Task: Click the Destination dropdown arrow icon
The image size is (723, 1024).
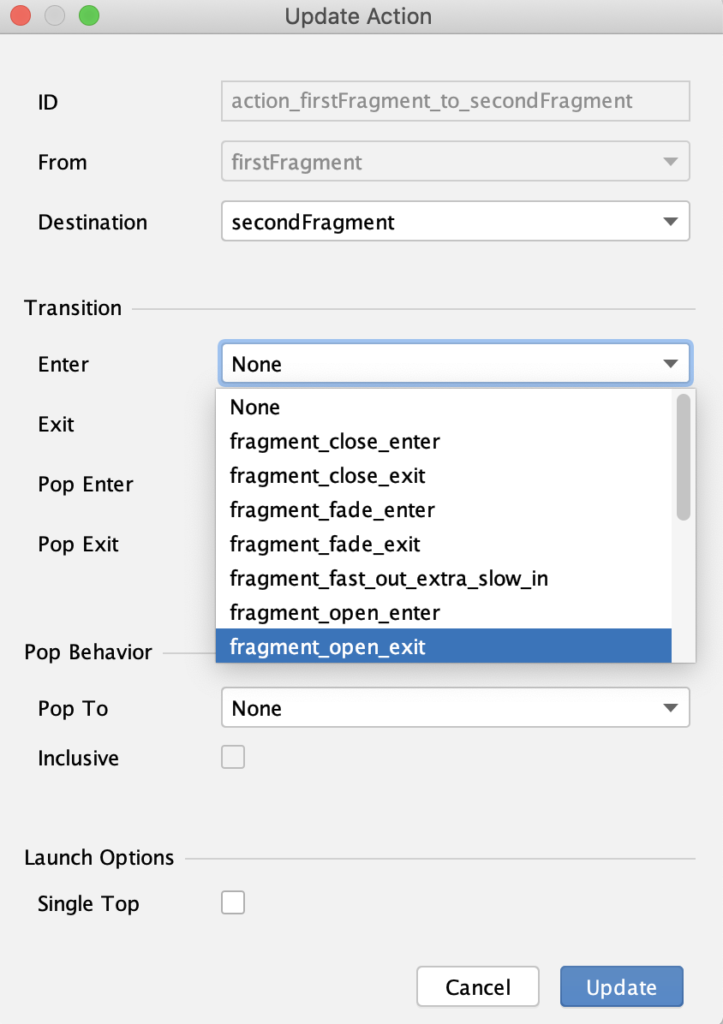Action: tap(670, 221)
